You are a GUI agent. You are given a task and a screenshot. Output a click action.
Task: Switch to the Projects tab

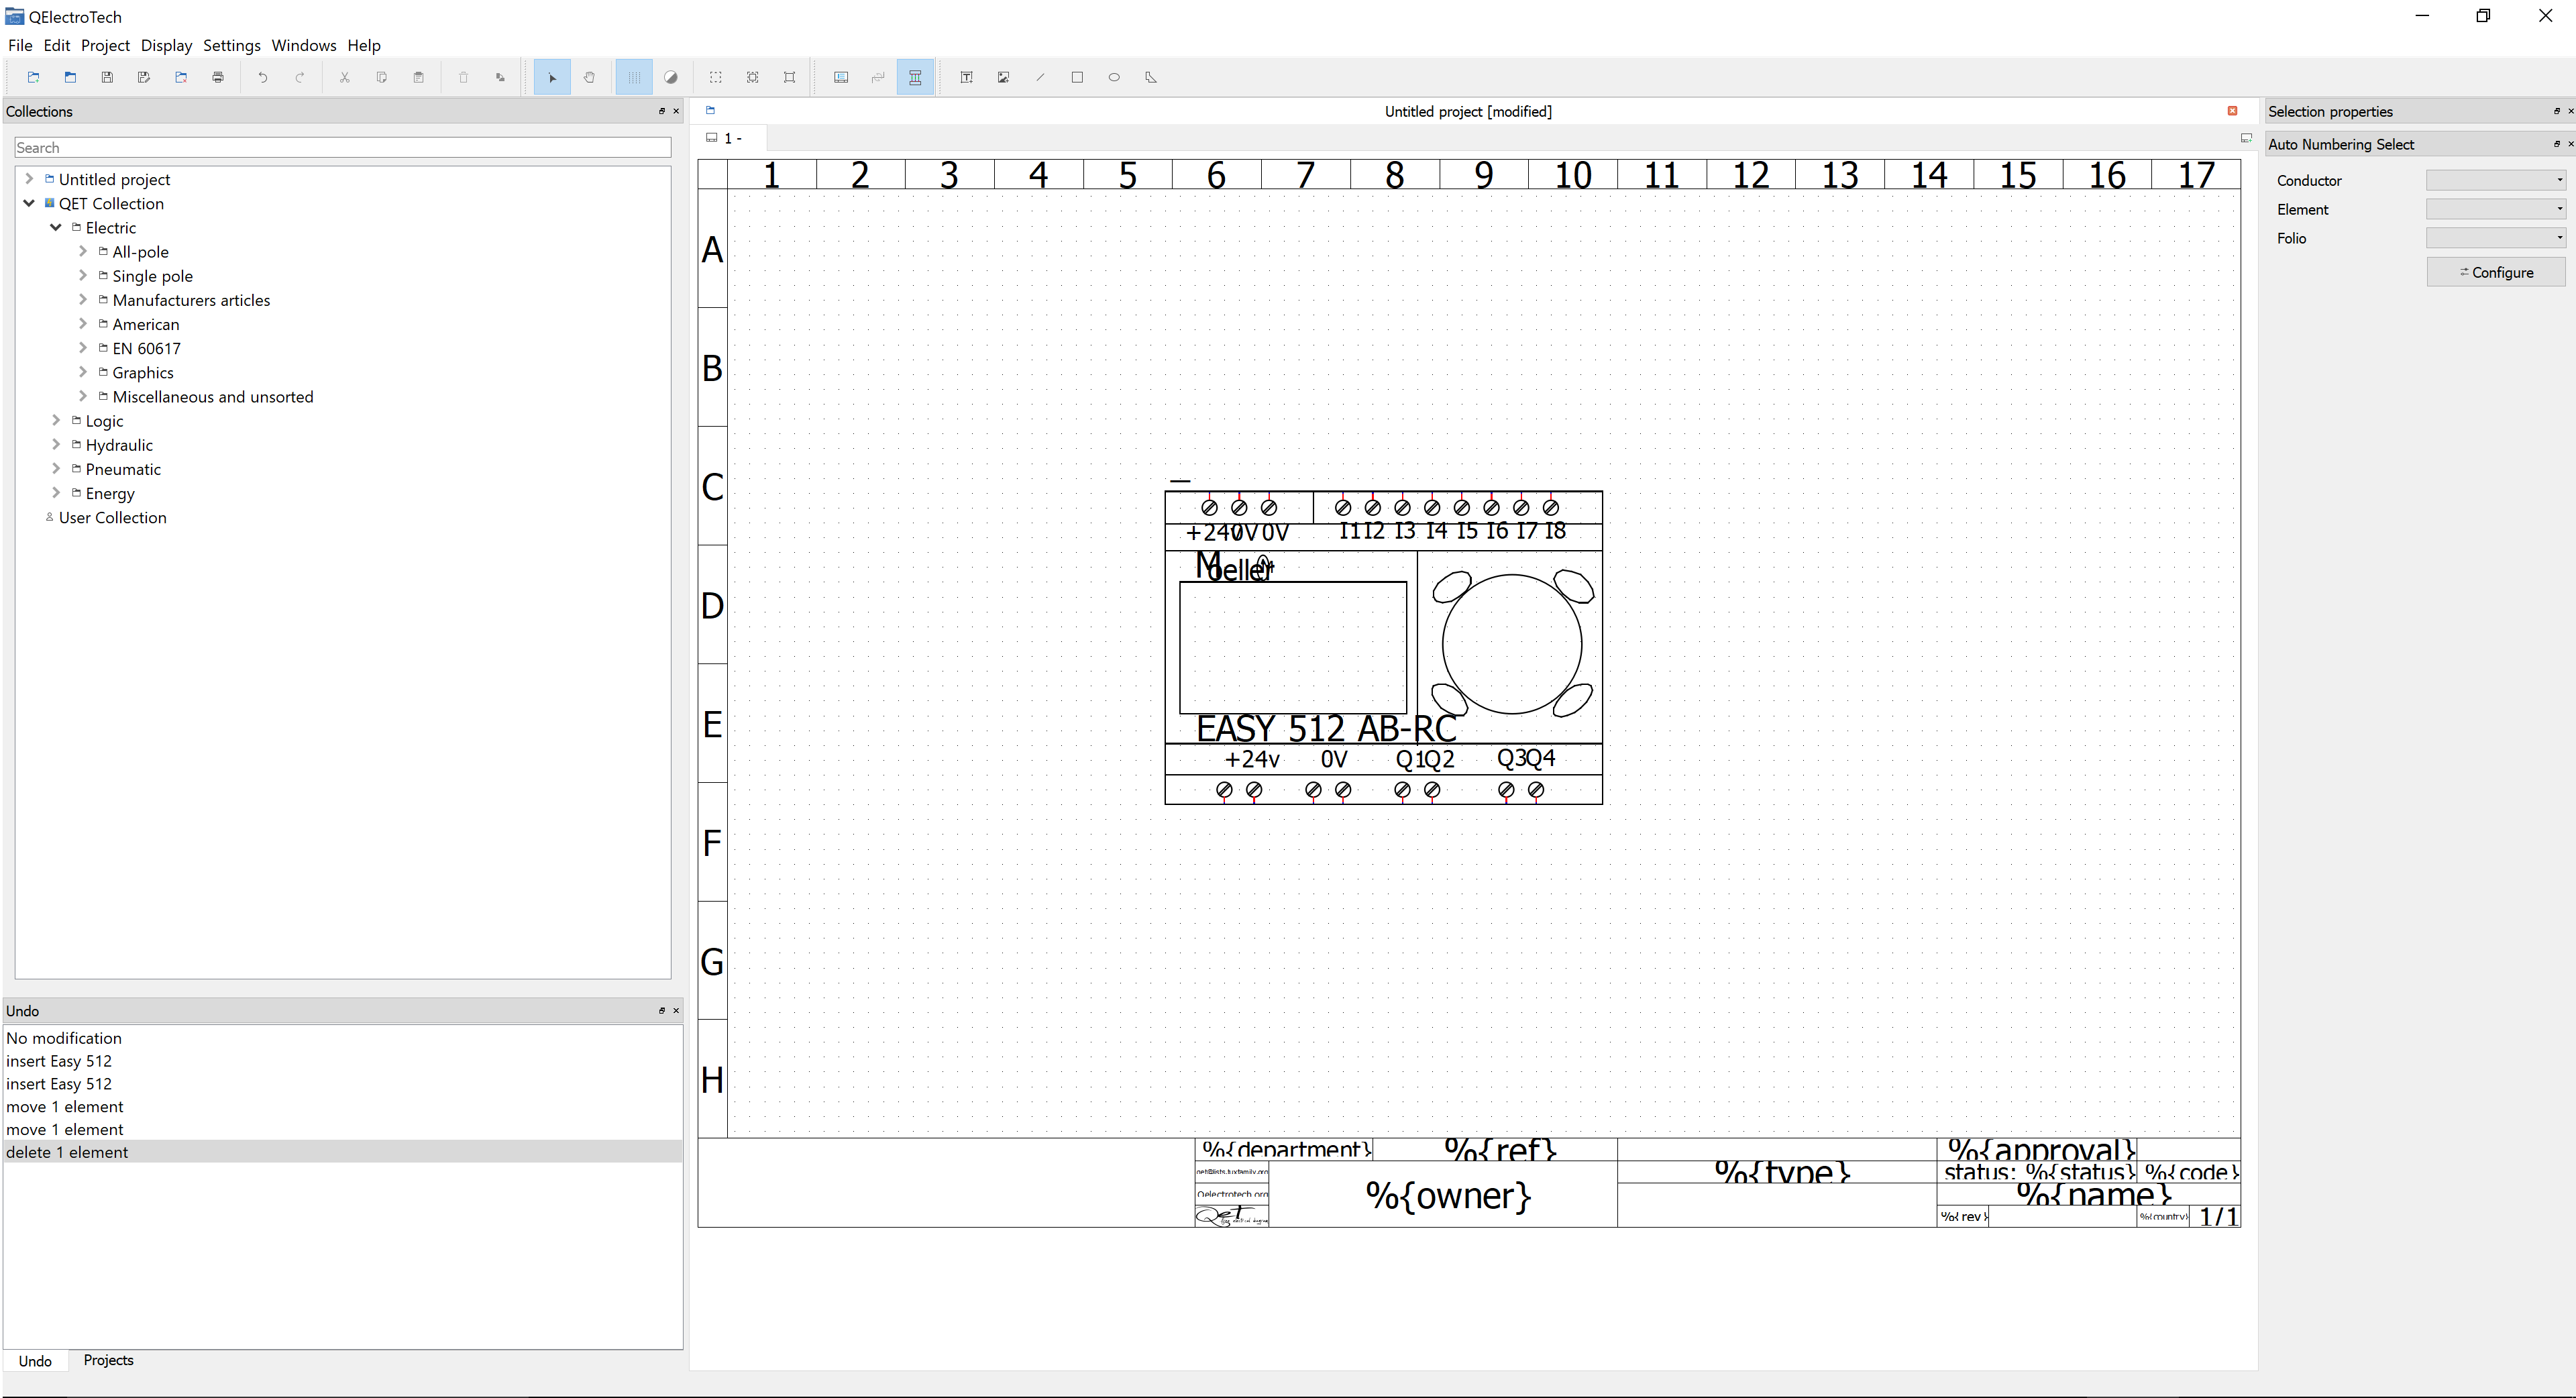pos(108,1360)
